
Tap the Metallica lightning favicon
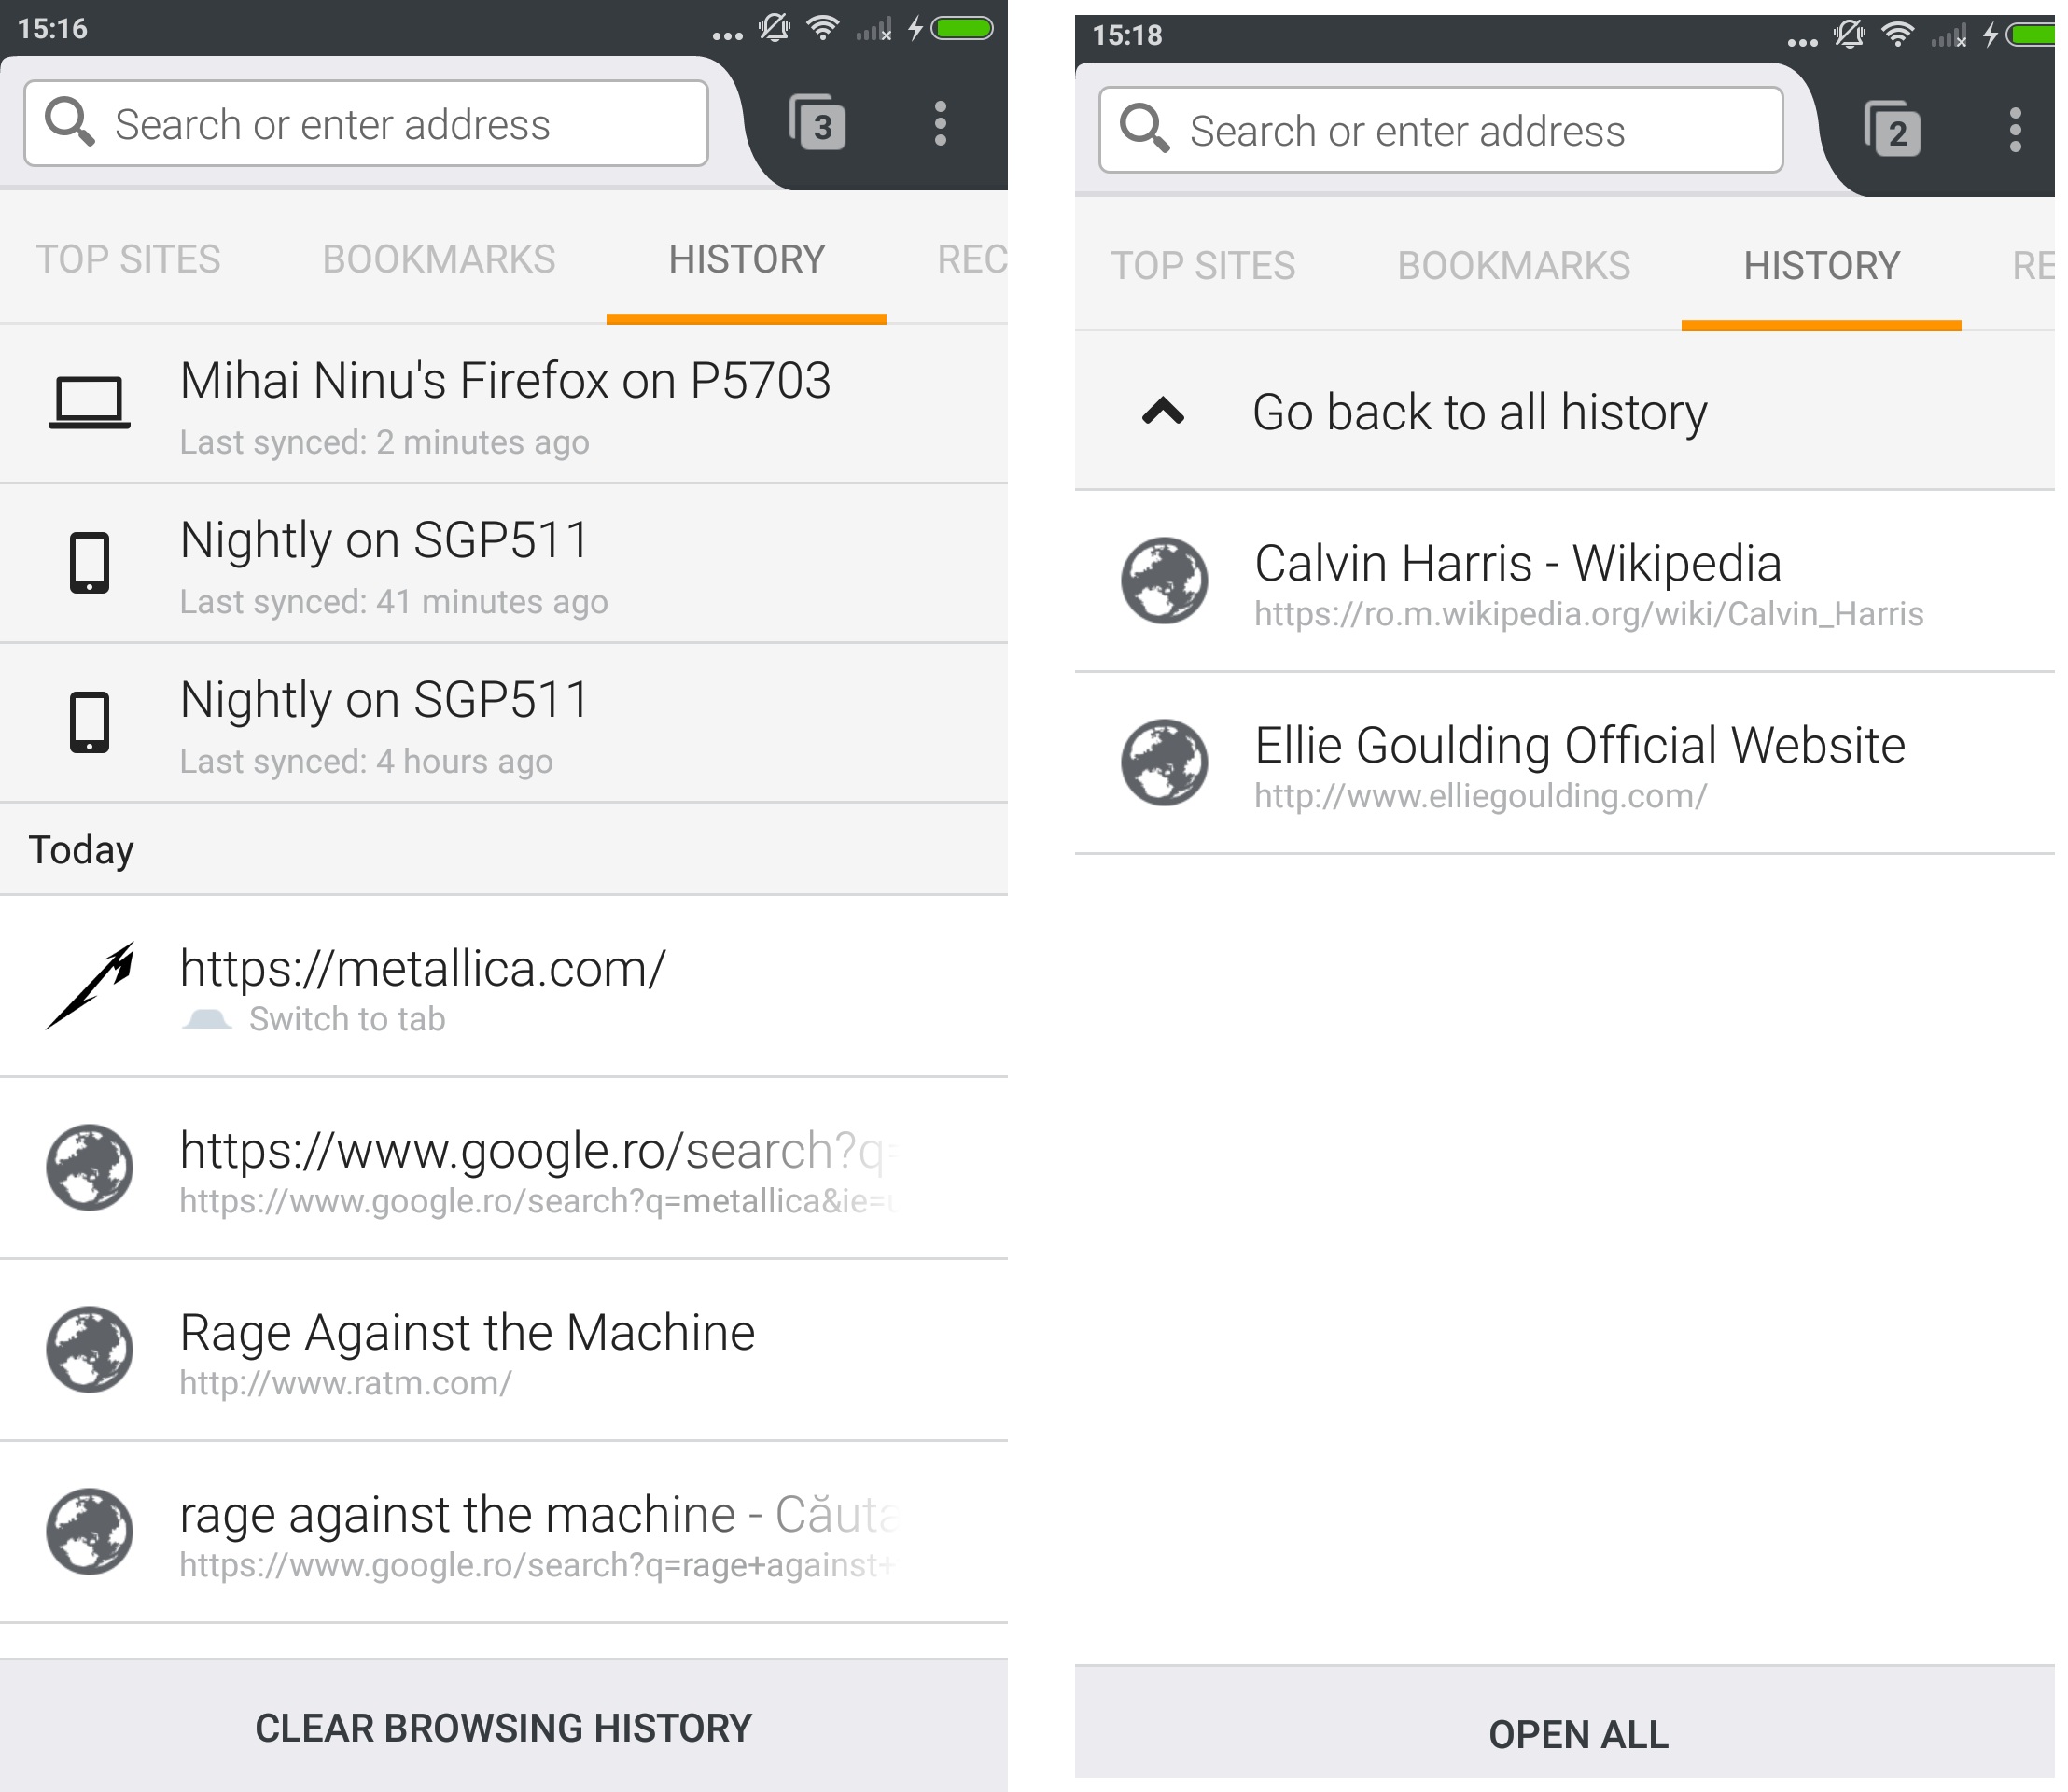click(89, 985)
